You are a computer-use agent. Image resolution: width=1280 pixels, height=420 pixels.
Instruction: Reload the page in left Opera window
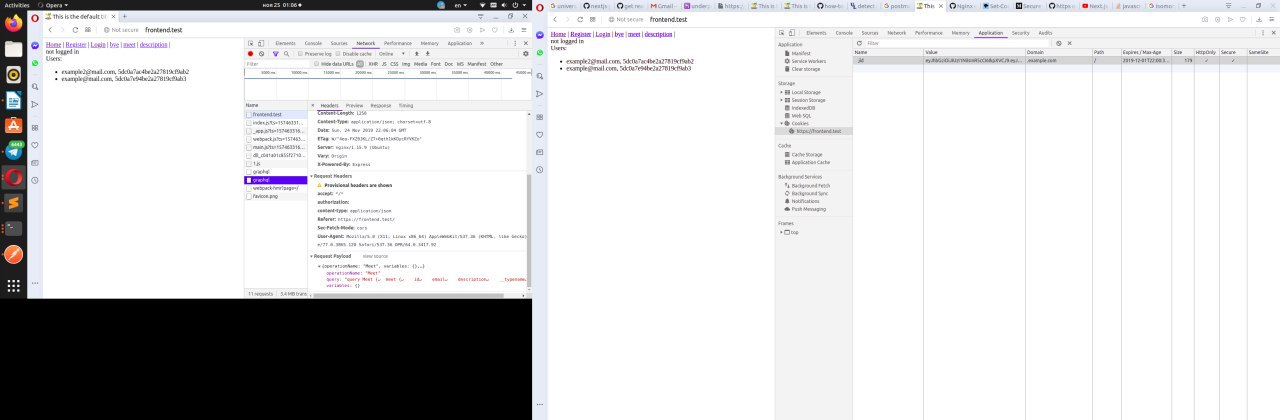coord(75,30)
